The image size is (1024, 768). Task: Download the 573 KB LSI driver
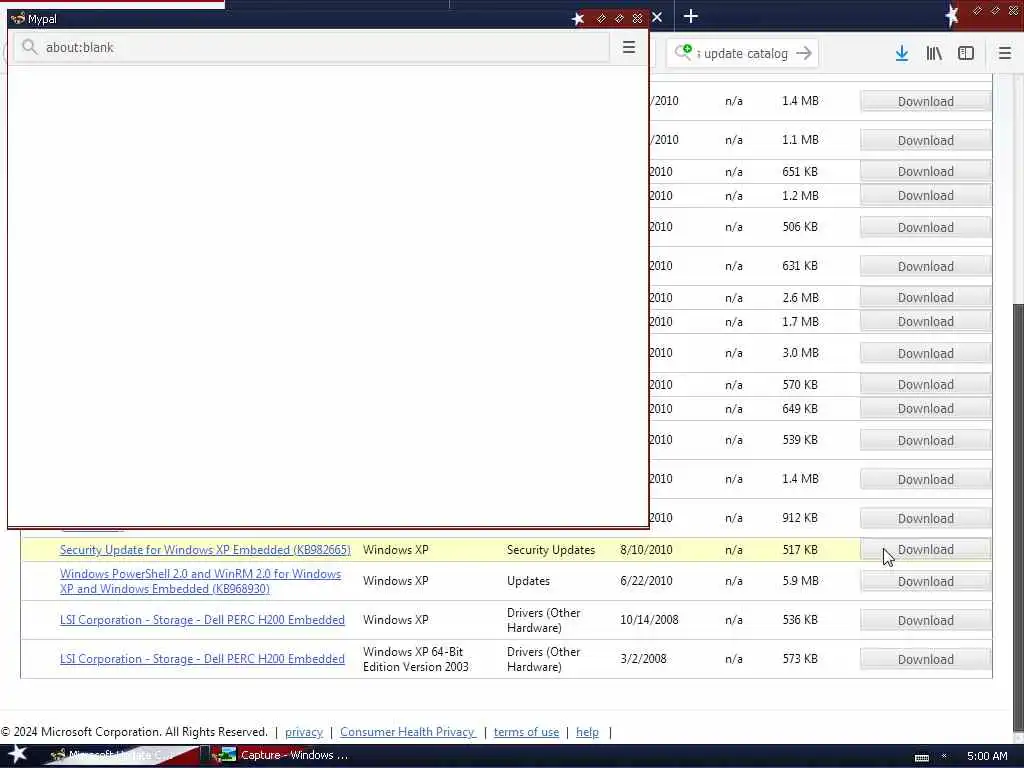925,660
